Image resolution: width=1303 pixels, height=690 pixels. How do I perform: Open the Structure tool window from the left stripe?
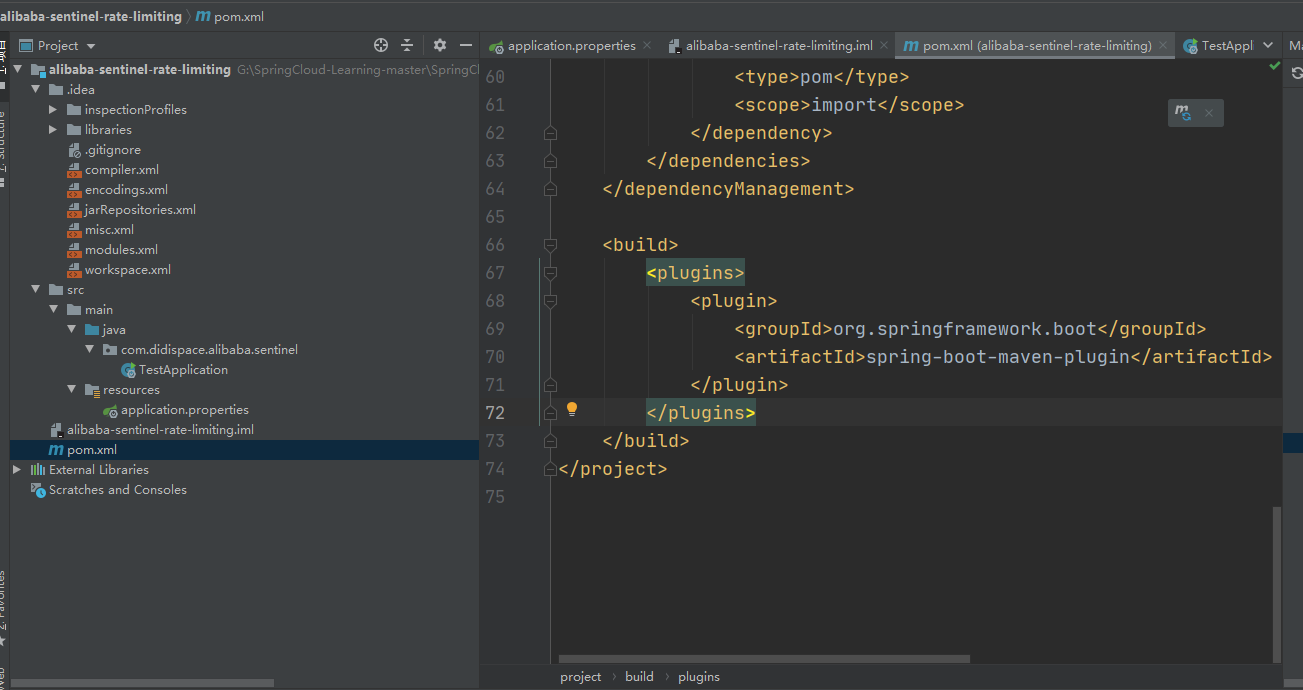point(3,150)
